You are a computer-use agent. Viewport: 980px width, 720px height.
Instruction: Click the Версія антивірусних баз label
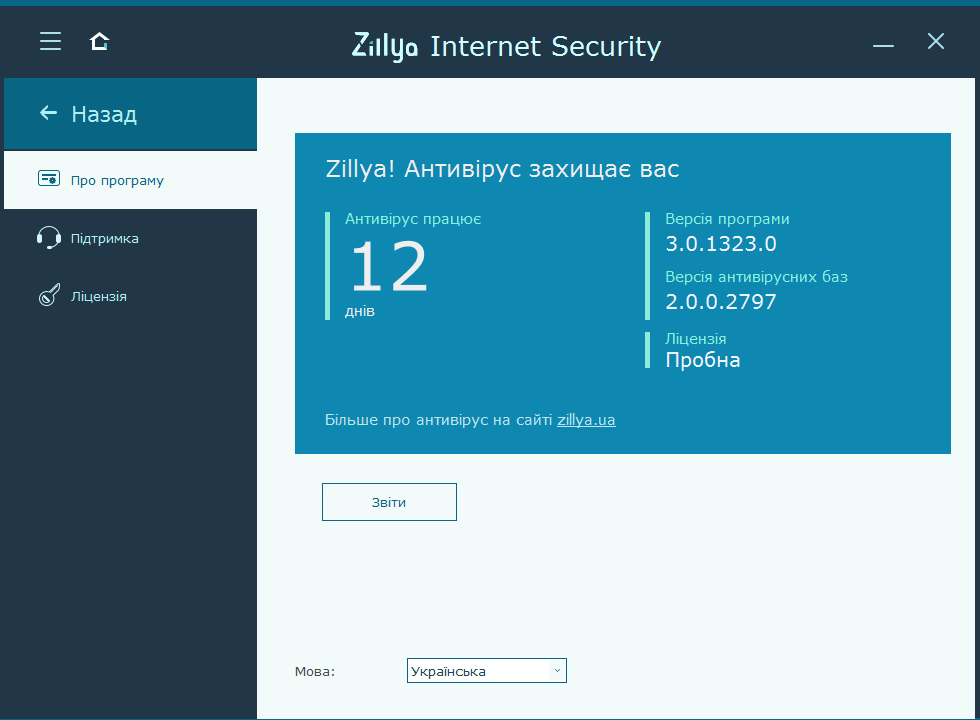(756, 277)
